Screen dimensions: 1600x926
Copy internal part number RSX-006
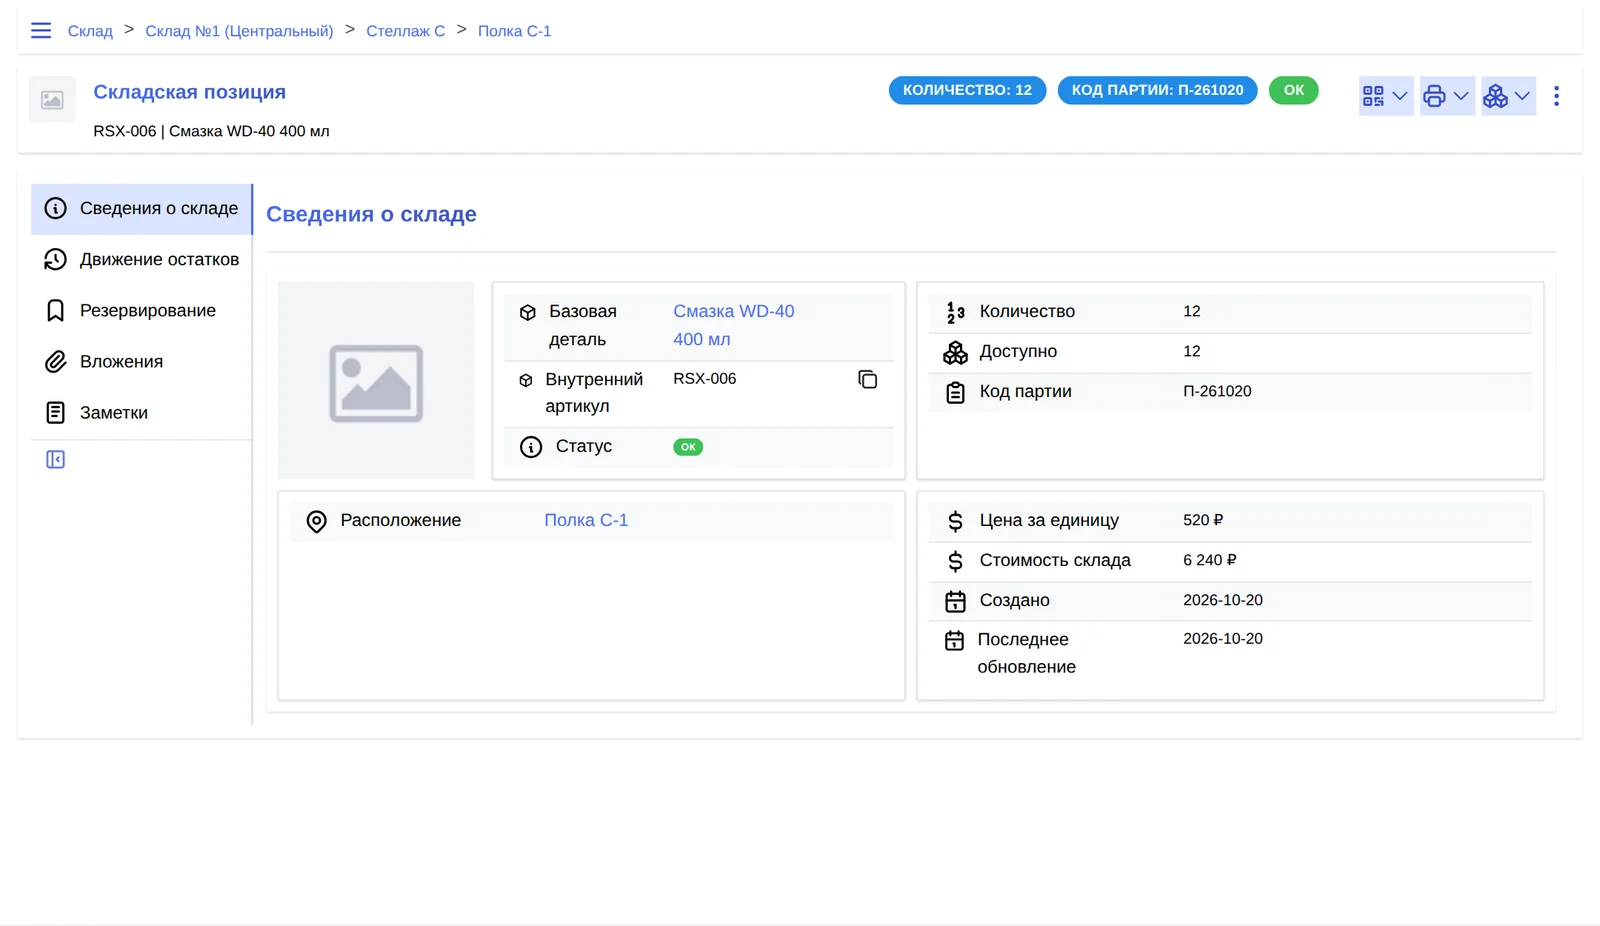[x=868, y=379]
